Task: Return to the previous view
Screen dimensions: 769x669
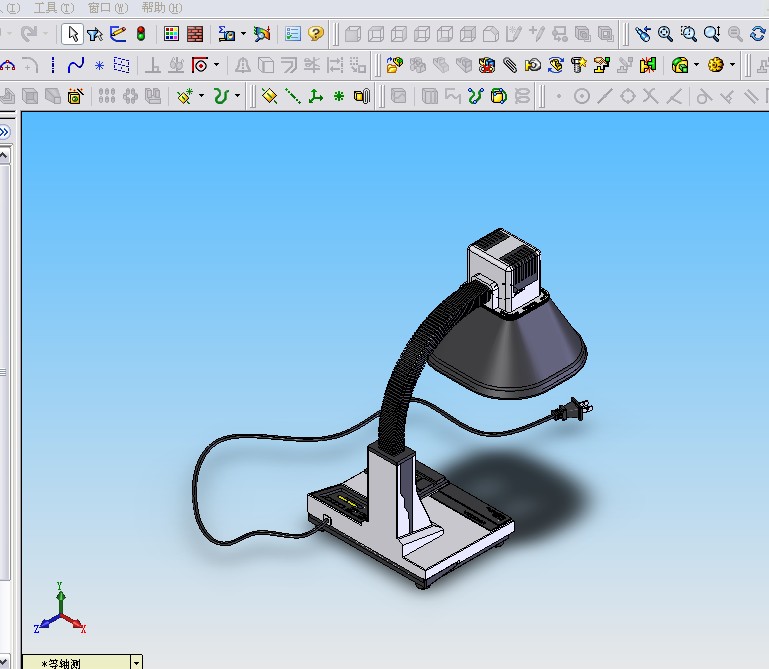Action: click(x=642, y=34)
